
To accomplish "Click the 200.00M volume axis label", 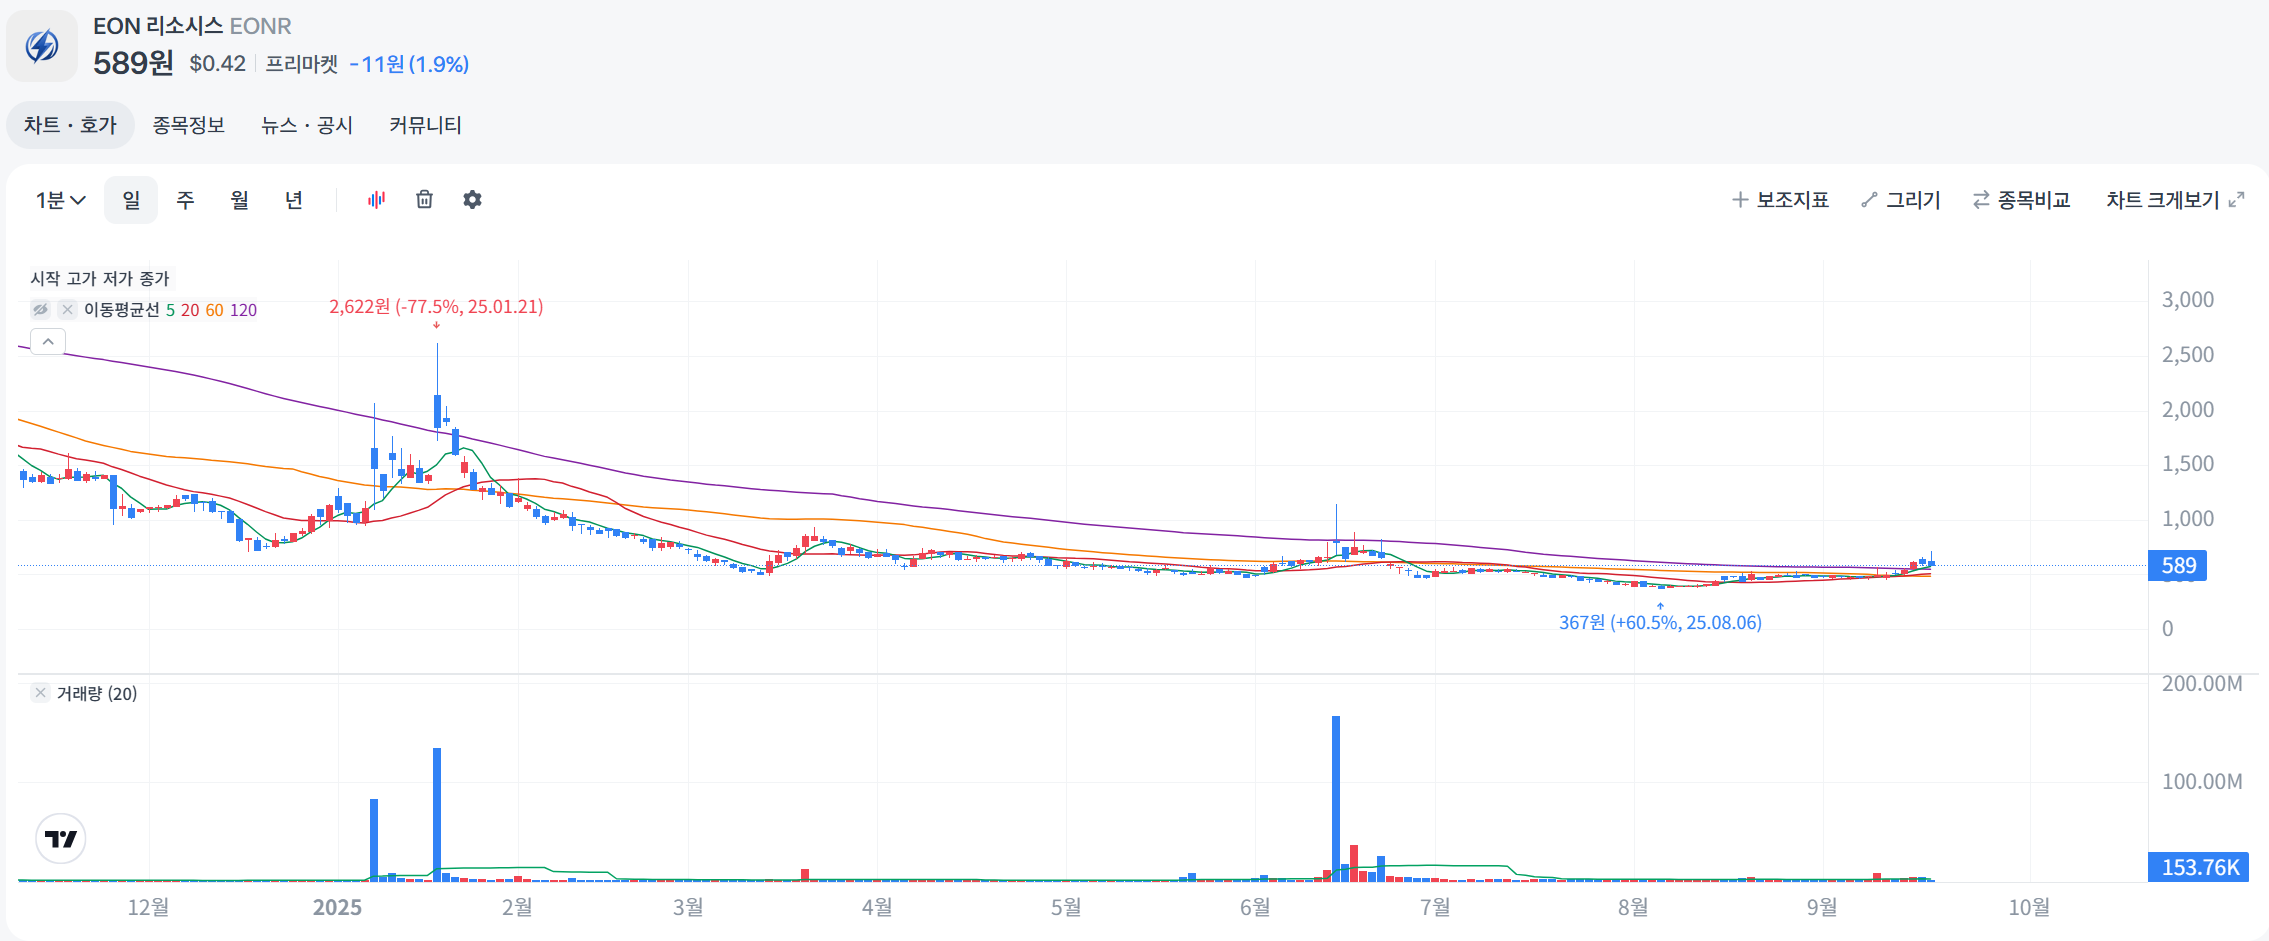I will 2202,684.
